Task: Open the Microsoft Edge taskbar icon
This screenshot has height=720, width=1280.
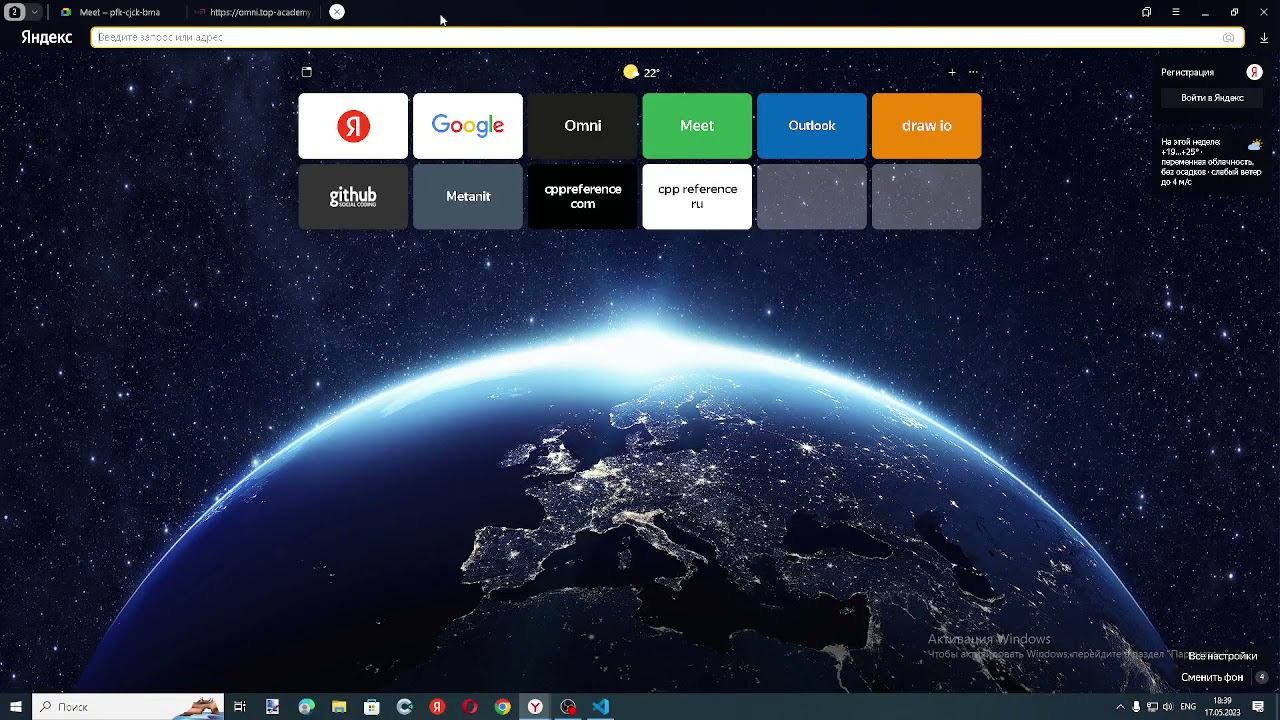Action: pyautogui.click(x=306, y=706)
